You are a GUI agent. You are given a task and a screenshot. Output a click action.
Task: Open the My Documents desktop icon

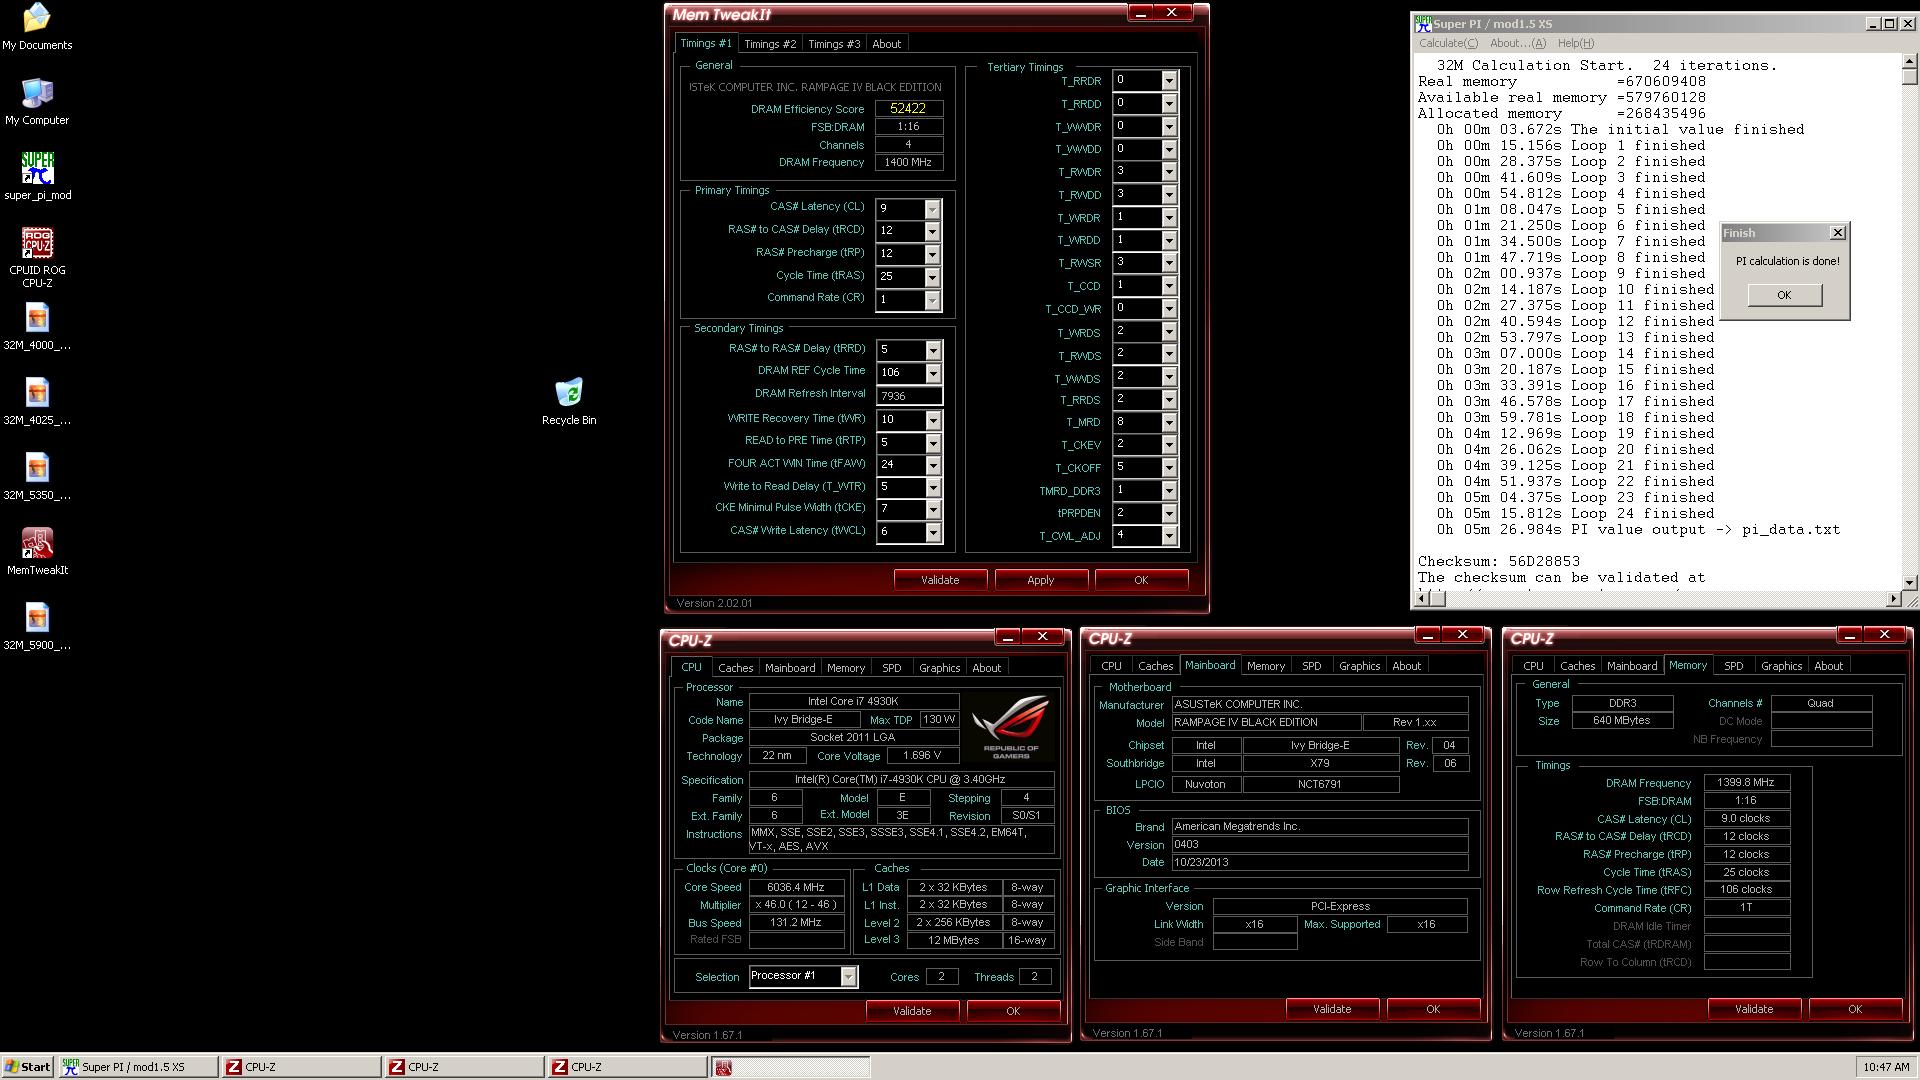point(37,26)
